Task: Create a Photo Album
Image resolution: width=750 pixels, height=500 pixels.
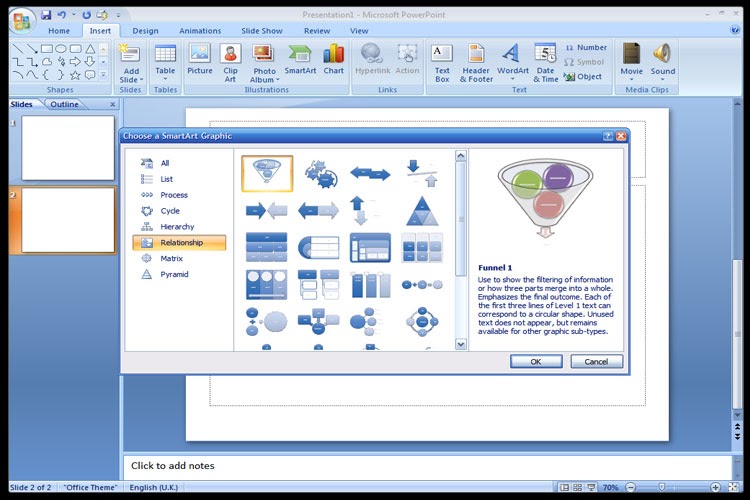Action: tap(264, 62)
